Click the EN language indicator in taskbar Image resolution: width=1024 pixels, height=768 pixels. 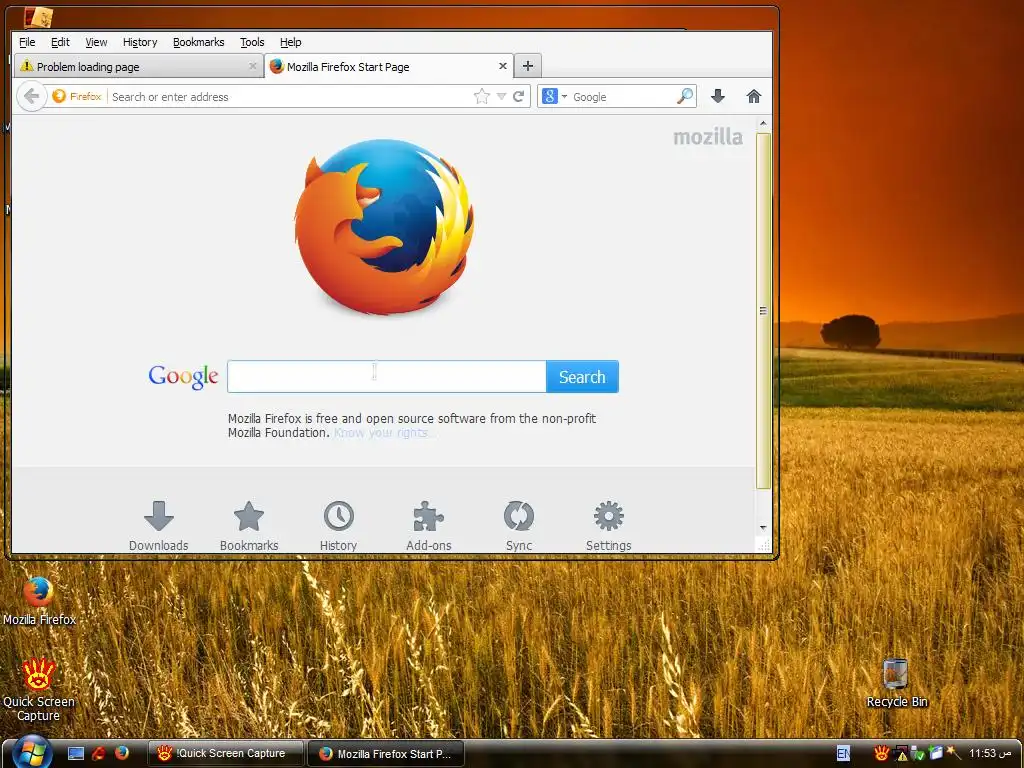coord(843,754)
